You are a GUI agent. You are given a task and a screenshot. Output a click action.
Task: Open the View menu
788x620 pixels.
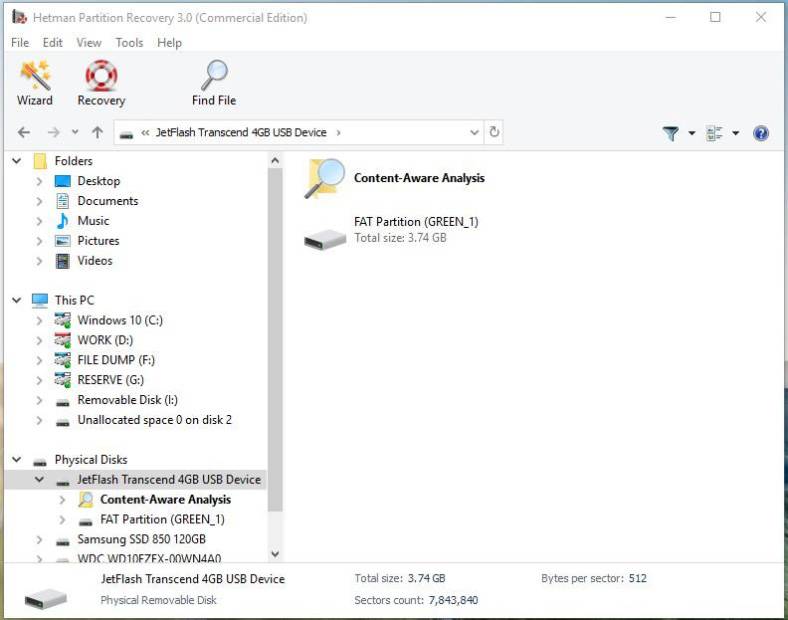click(89, 43)
